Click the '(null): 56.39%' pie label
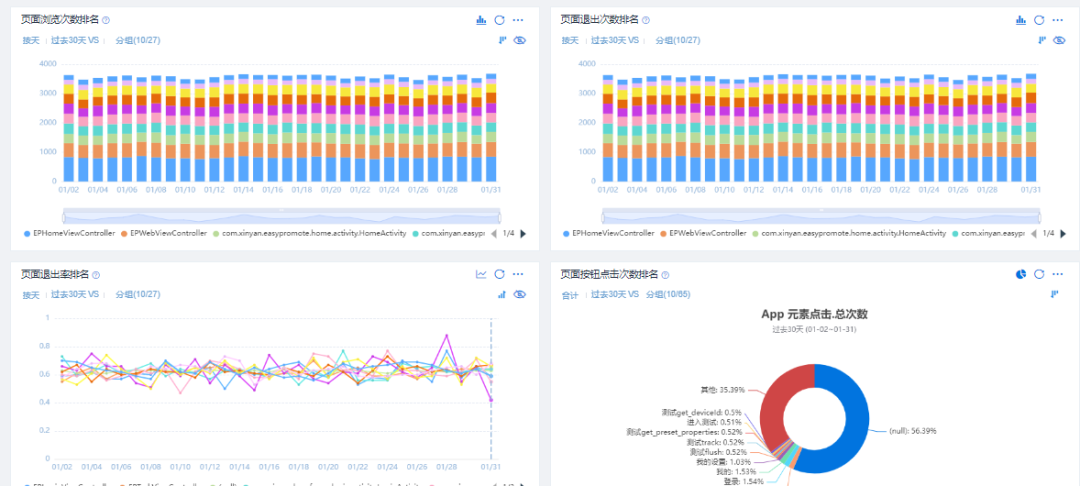 (x=913, y=431)
